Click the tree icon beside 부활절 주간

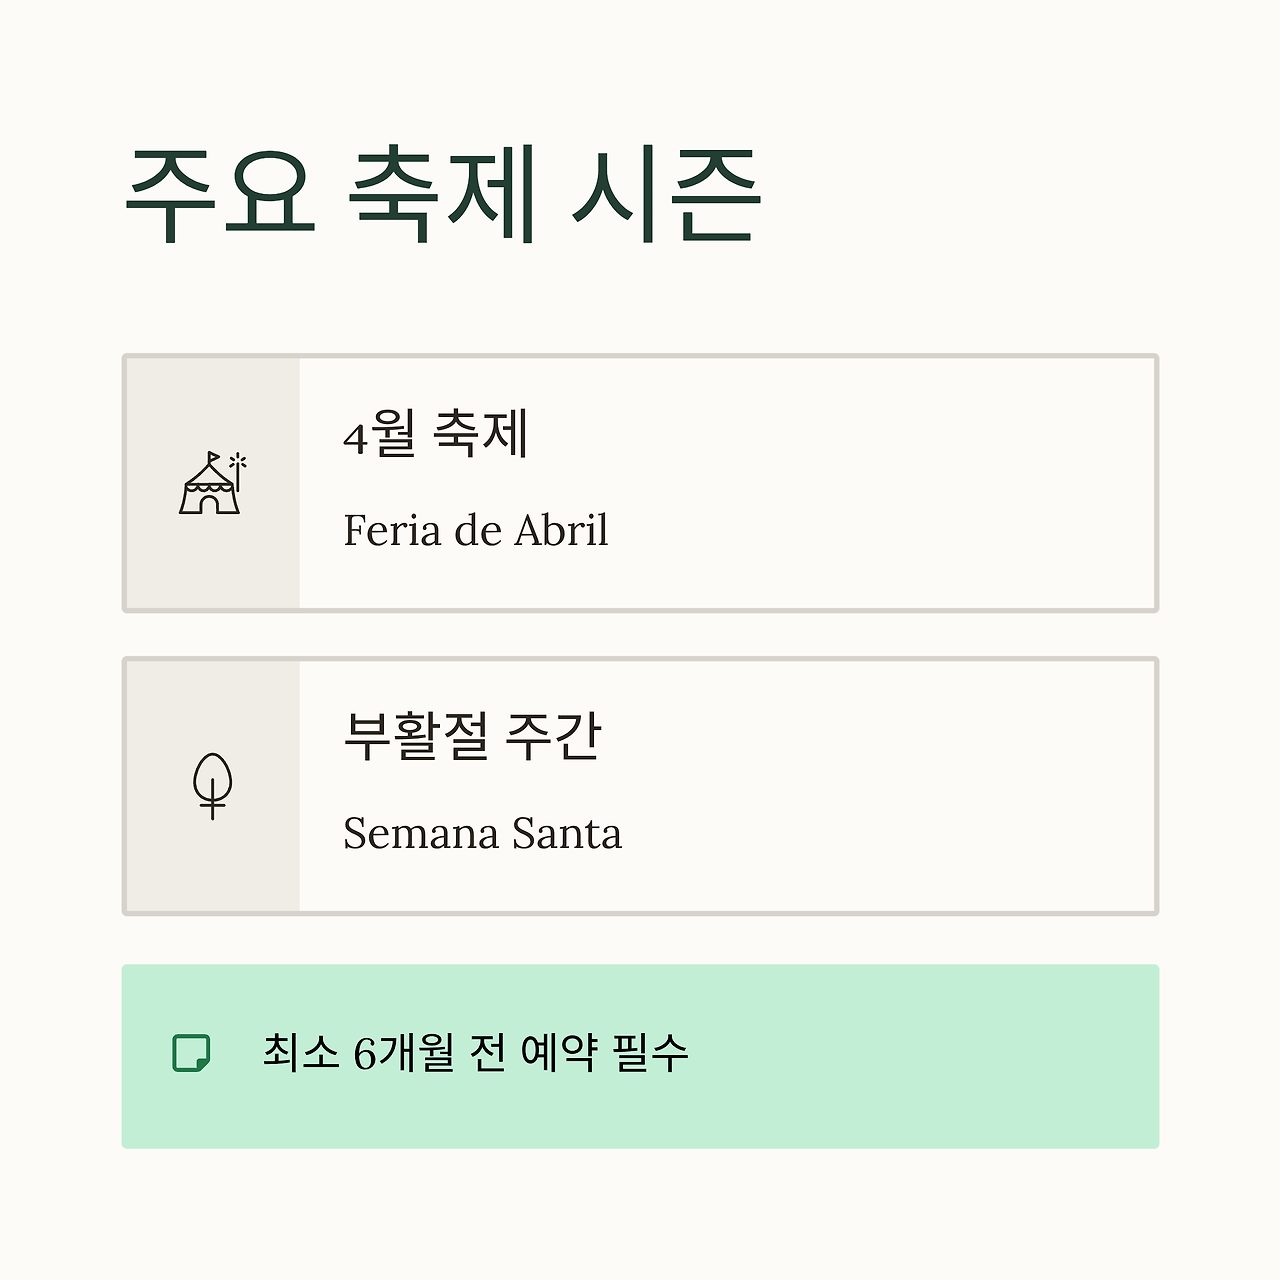pos(212,784)
